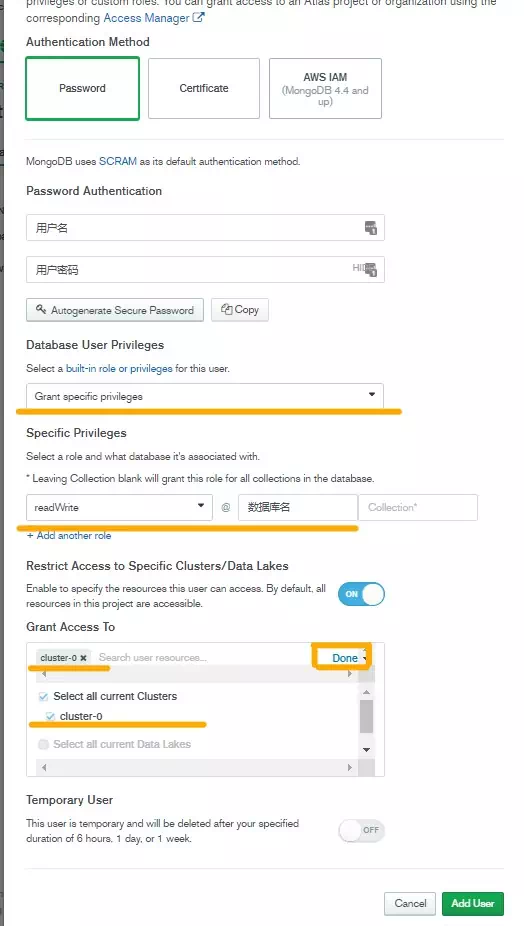This screenshot has width=524, height=926.
Task: Toggle Restrict Access switch off
Action: pos(361,594)
